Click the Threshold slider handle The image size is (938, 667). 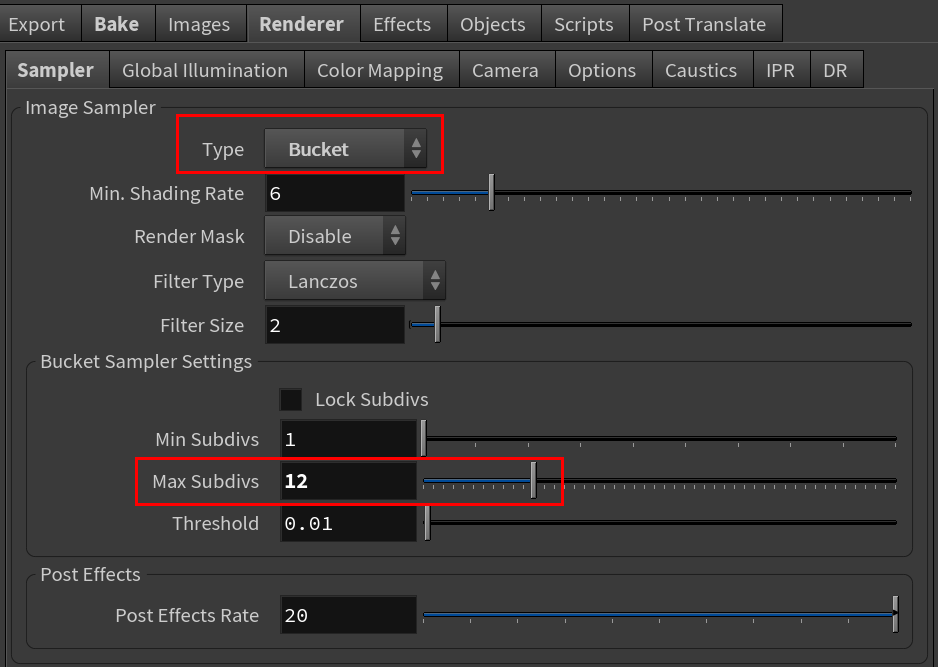pyautogui.click(x=427, y=522)
